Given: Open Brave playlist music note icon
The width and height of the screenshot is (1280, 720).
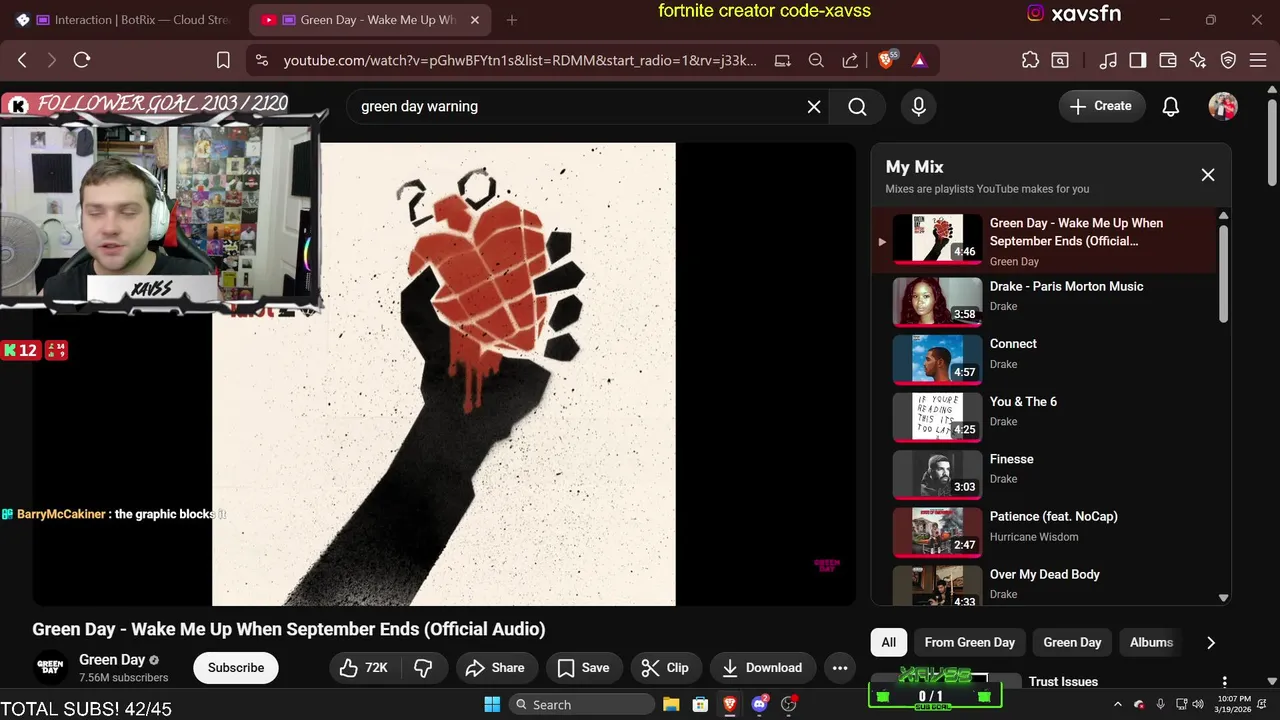Looking at the screenshot, I should coord(1108,60).
